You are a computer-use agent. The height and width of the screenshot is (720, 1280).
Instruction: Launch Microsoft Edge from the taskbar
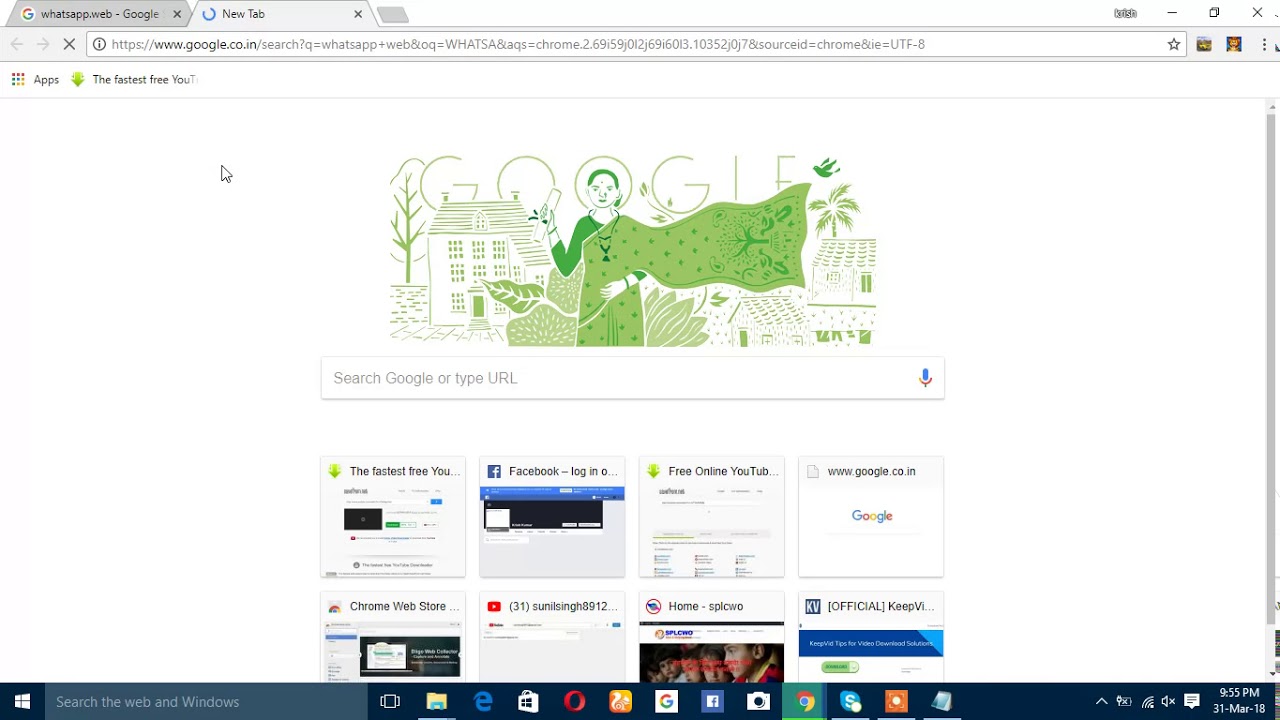(x=483, y=702)
